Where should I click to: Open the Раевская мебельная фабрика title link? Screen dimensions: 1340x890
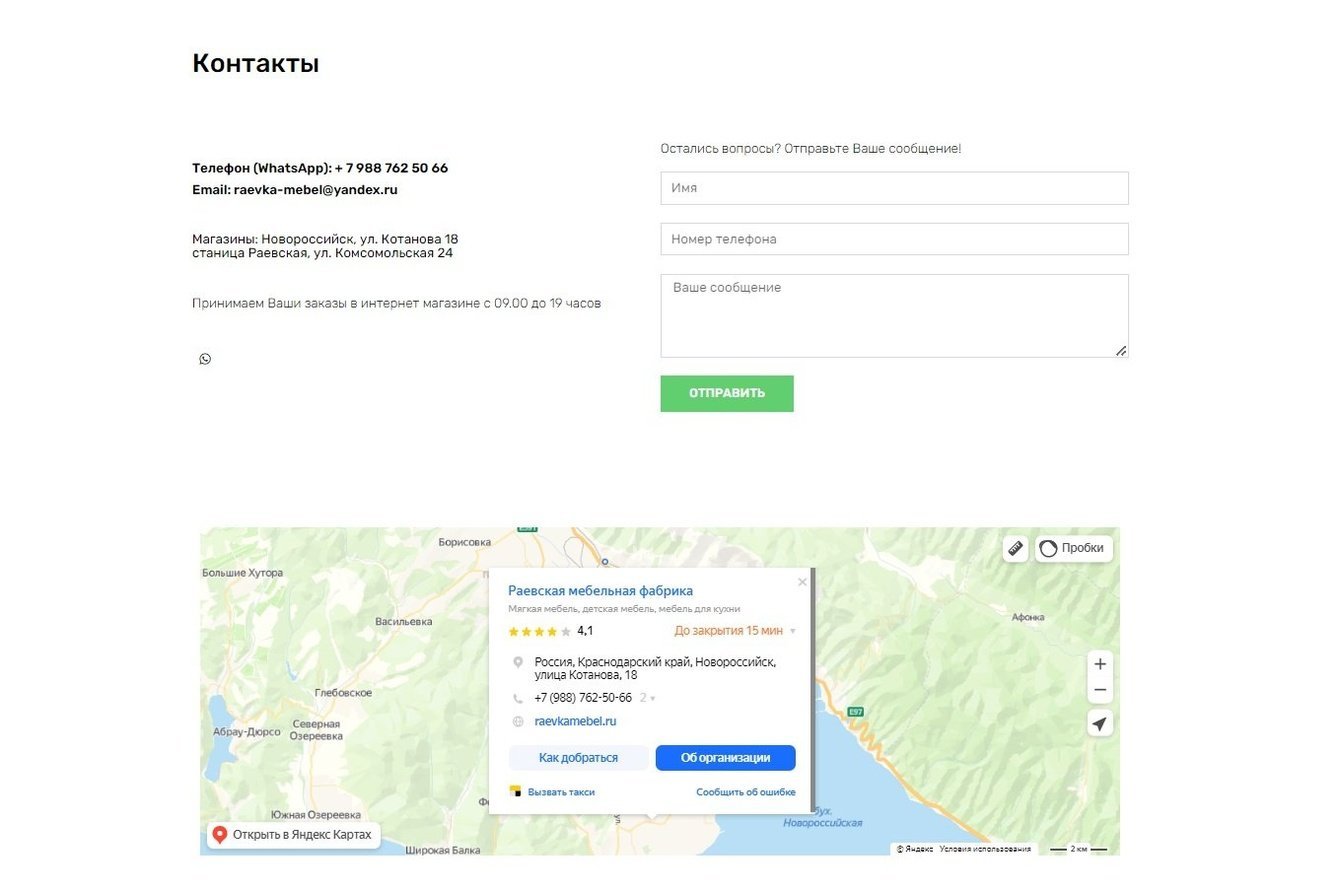point(600,591)
